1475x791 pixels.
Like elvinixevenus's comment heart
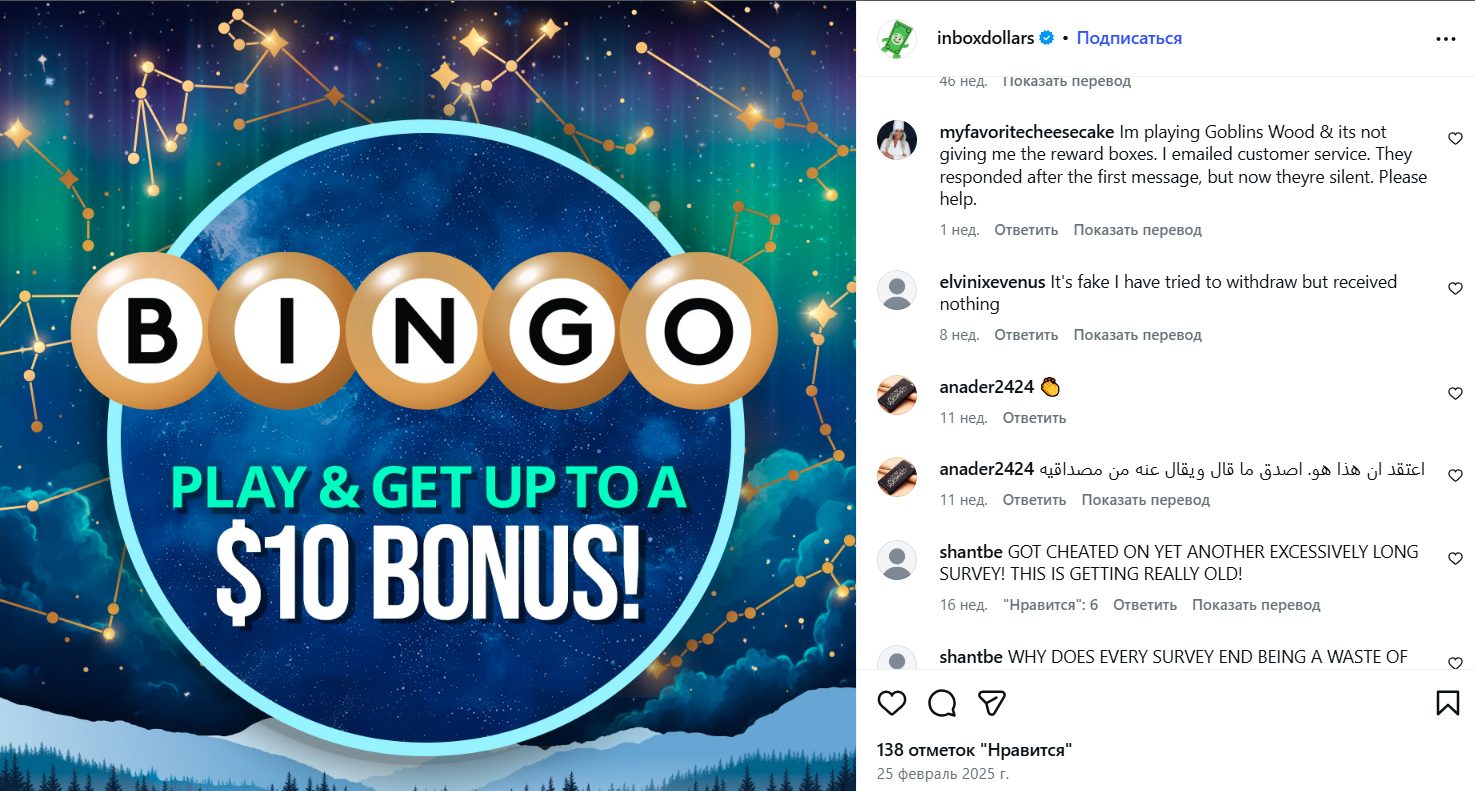pyautogui.click(x=1455, y=289)
